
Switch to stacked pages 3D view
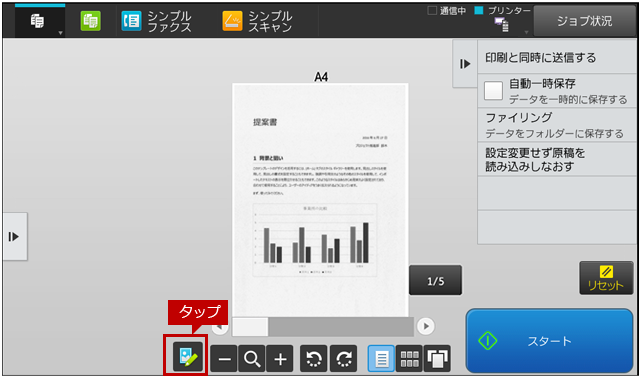tap(437, 358)
